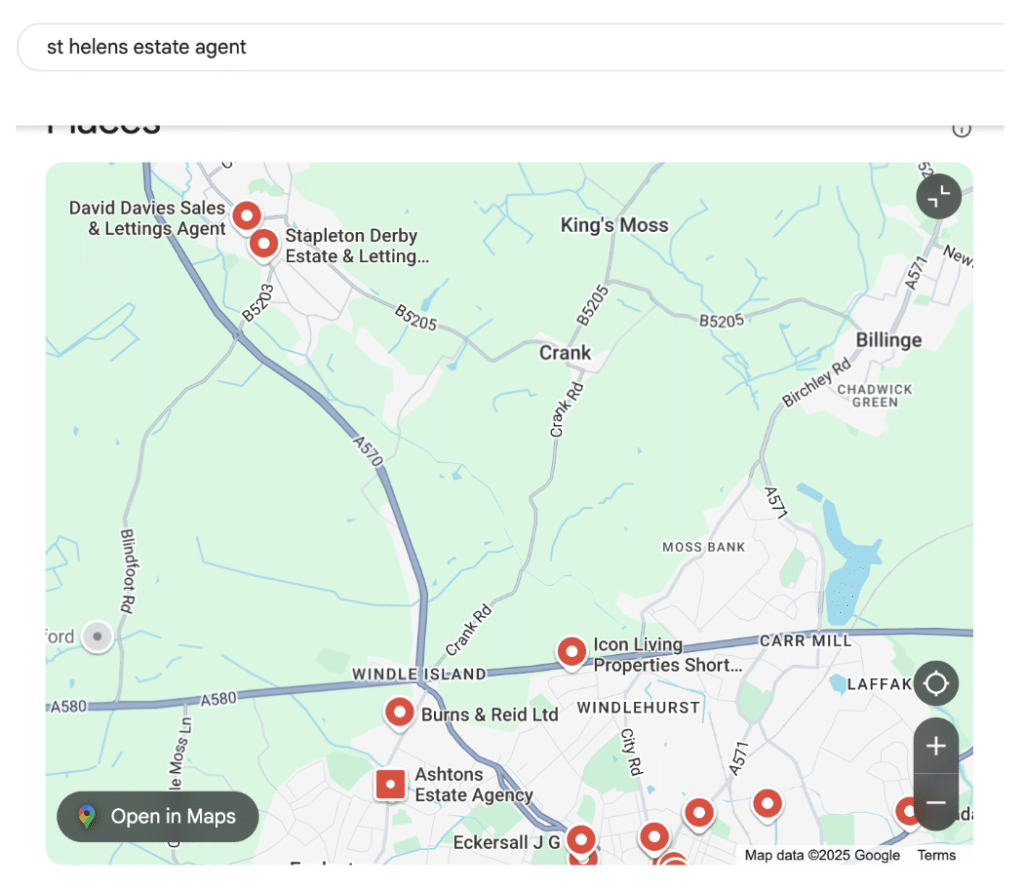Click the MOSS BANK label
The height and width of the screenshot is (889, 1024).
(x=703, y=547)
